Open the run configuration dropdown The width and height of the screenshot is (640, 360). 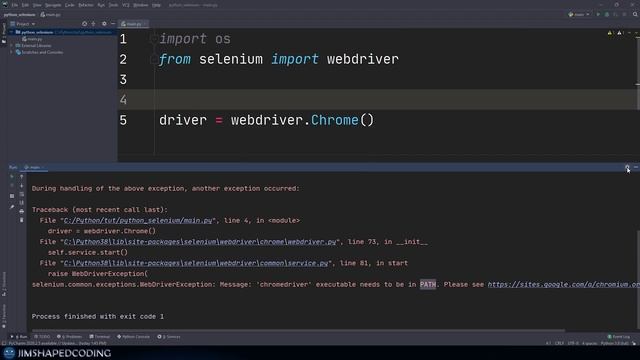pyautogui.click(x=579, y=14)
